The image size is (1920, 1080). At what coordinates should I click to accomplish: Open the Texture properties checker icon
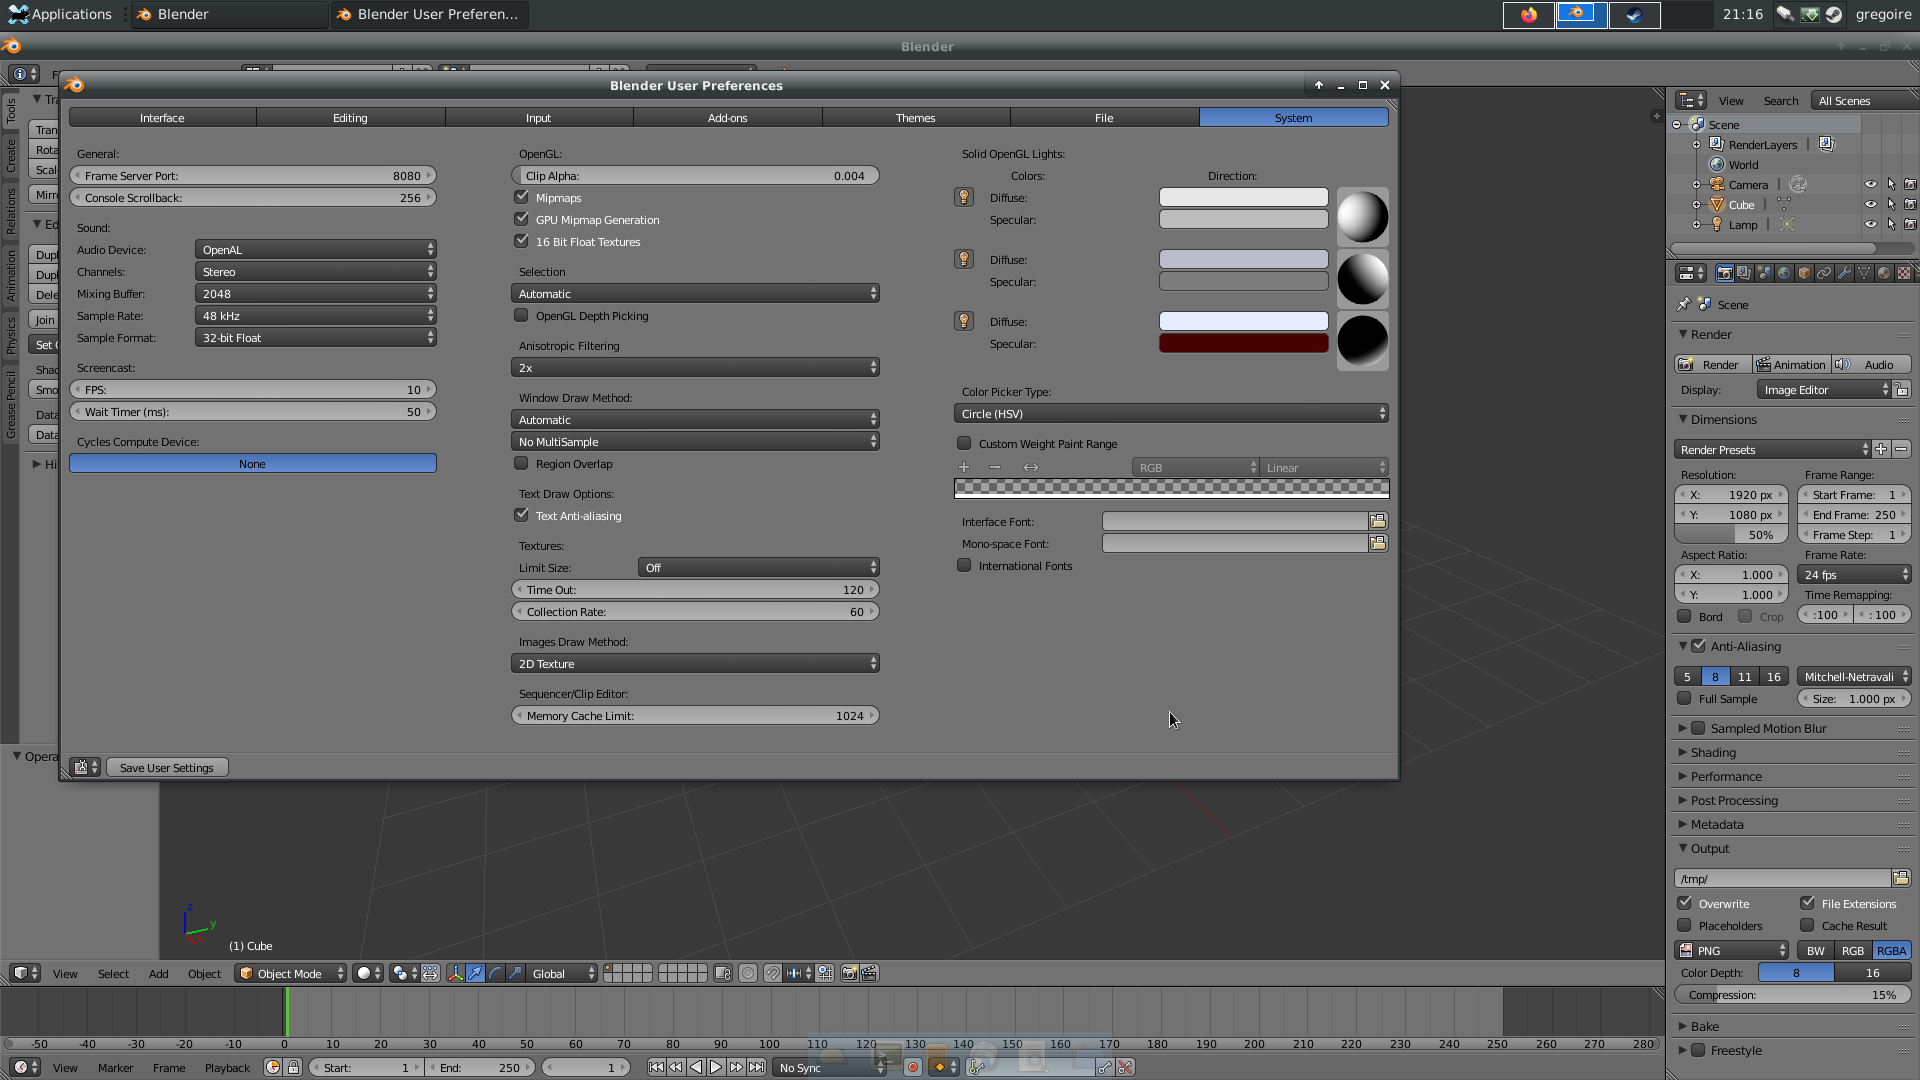click(1904, 273)
